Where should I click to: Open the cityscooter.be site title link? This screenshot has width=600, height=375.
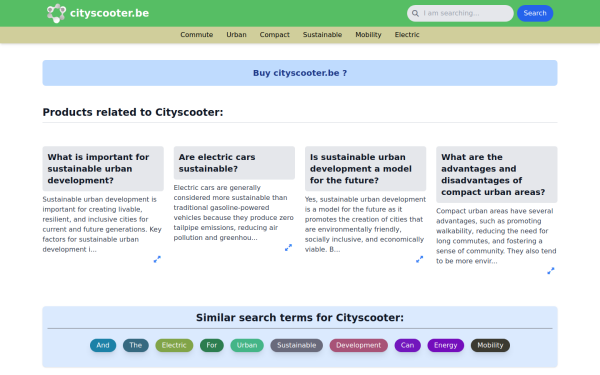click(x=109, y=13)
